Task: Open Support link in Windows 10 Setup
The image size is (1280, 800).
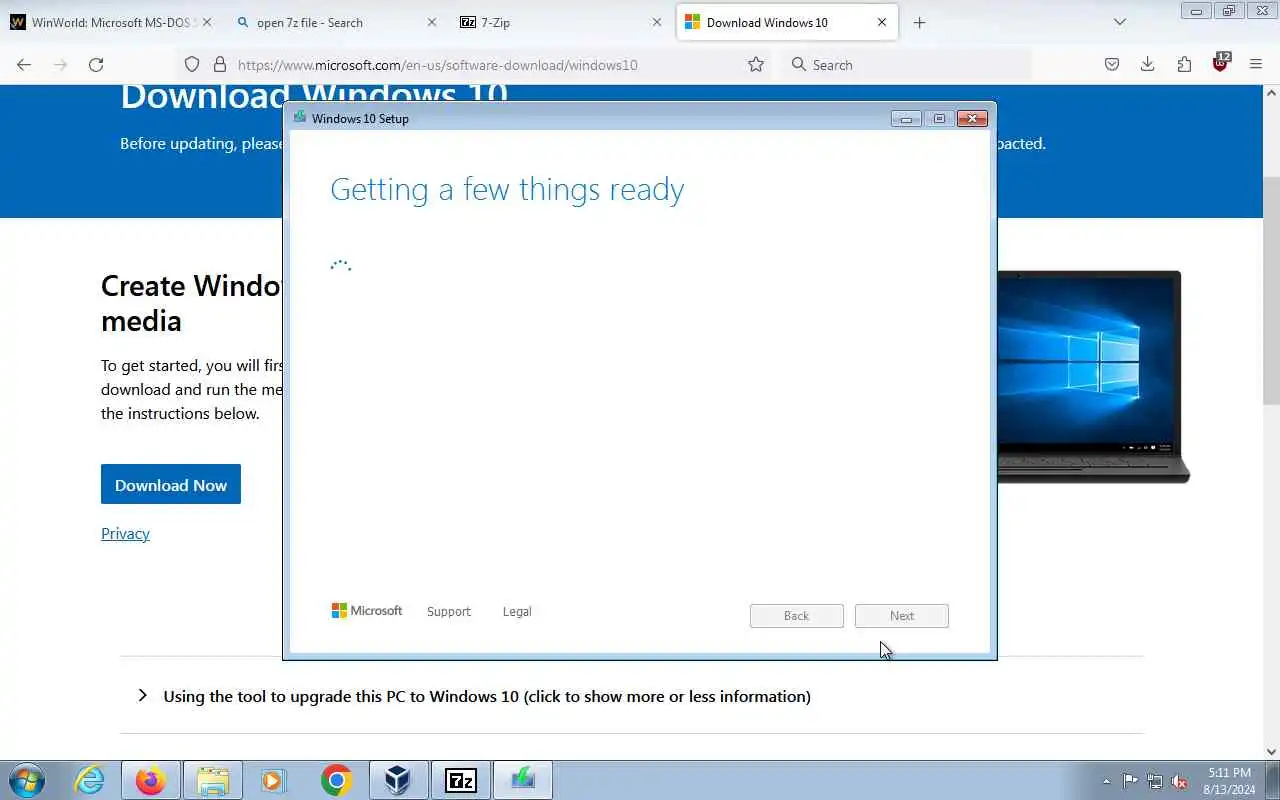Action: [x=448, y=611]
